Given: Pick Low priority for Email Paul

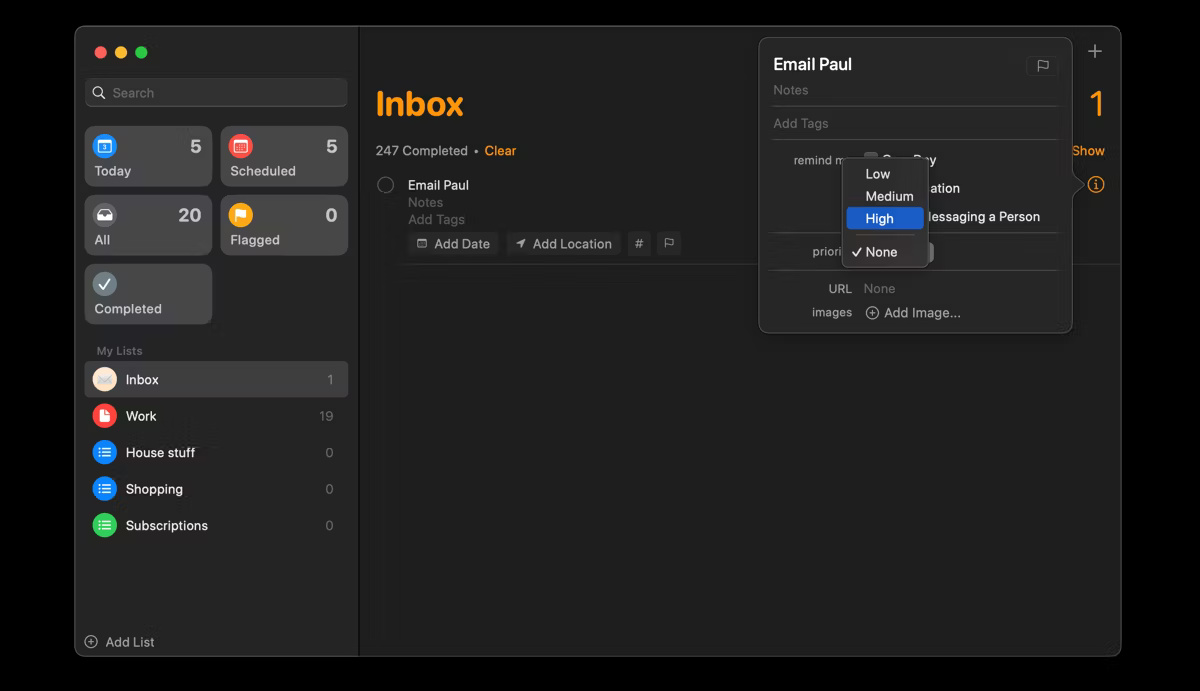Looking at the screenshot, I should coord(878,173).
